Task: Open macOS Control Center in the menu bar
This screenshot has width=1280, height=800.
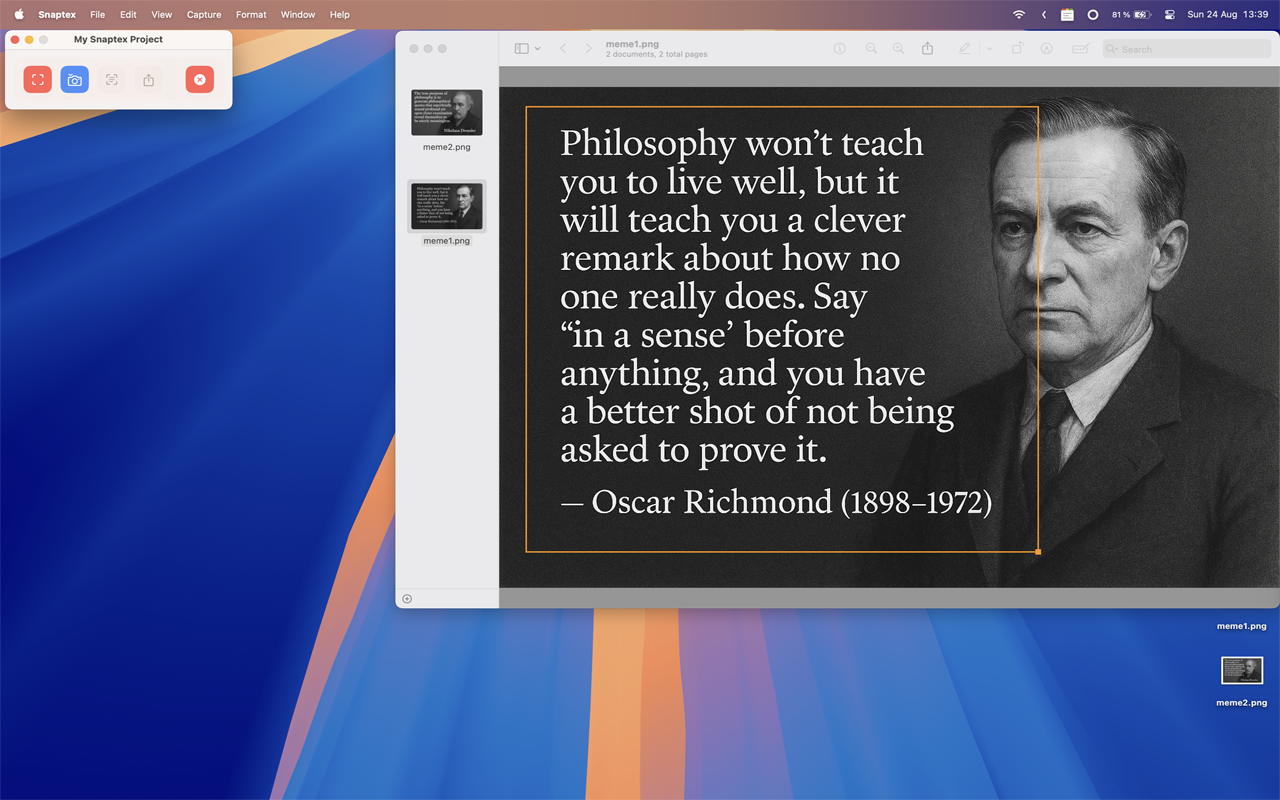Action: pos(1169,15)
